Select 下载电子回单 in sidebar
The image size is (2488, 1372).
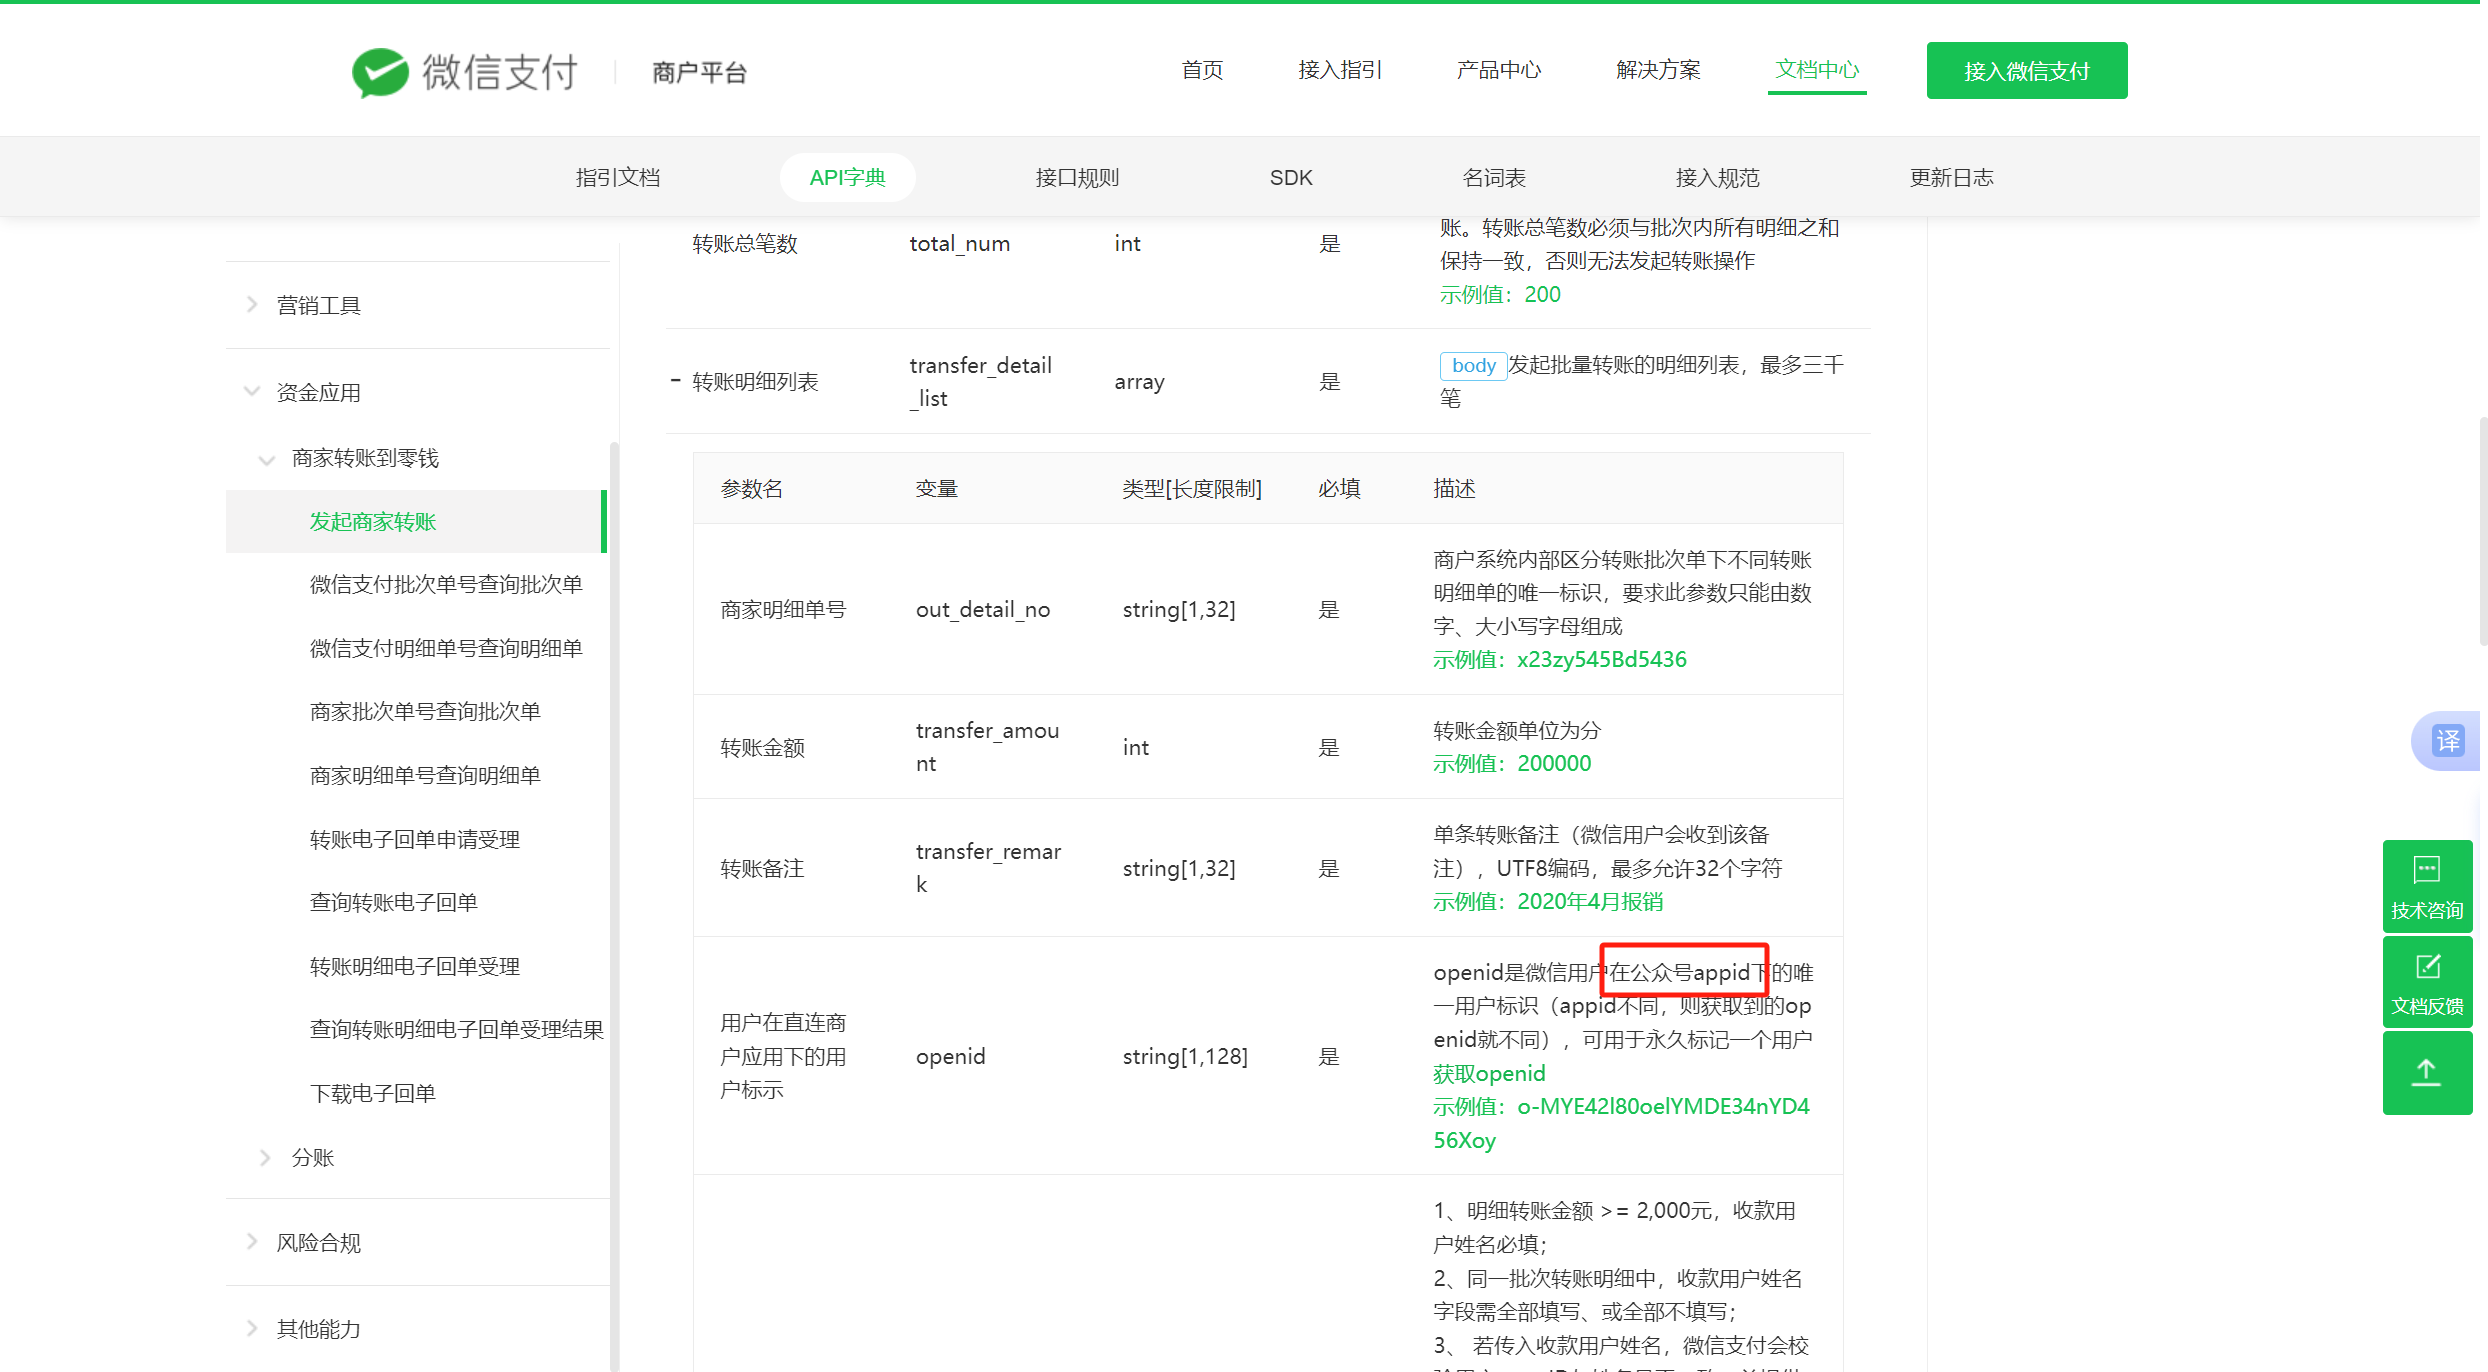[373, 1094]
